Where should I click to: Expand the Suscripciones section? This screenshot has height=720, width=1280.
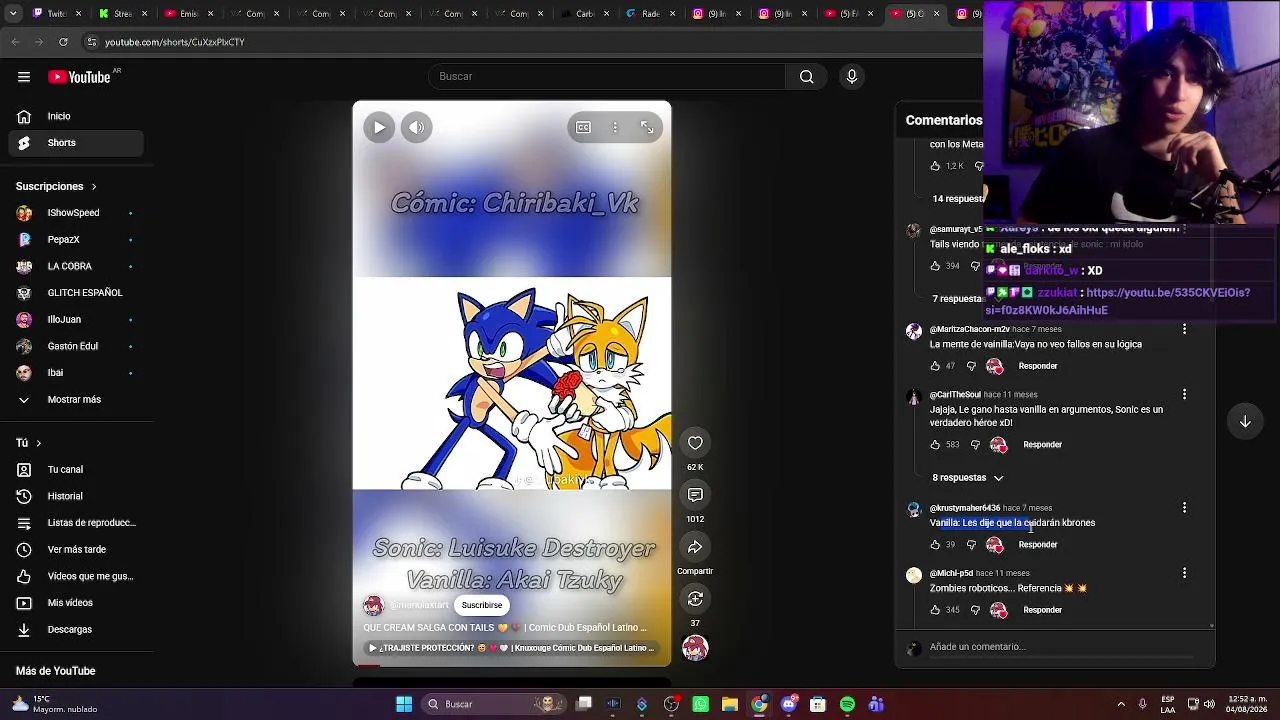coord(57,186)
